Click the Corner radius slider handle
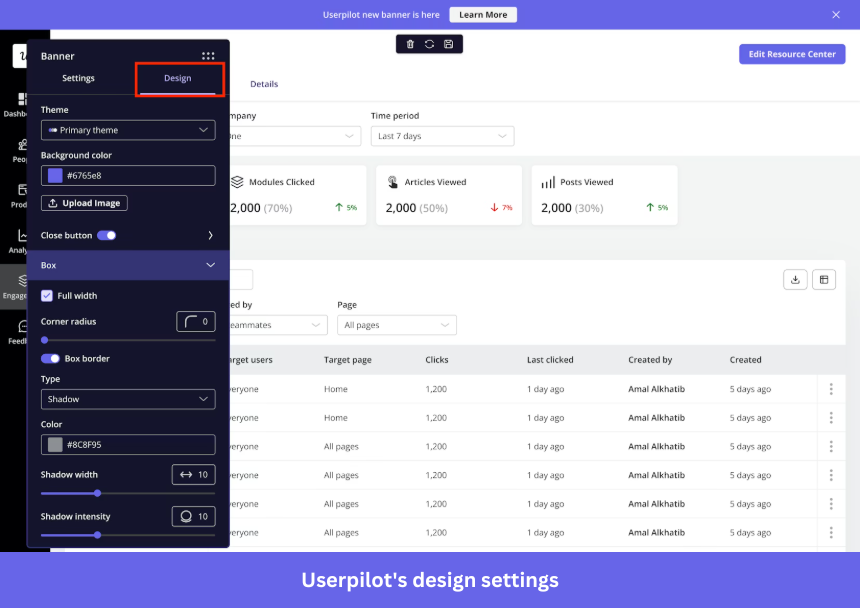860x608 pixels. pyautogui.click(x=44, y=340)
